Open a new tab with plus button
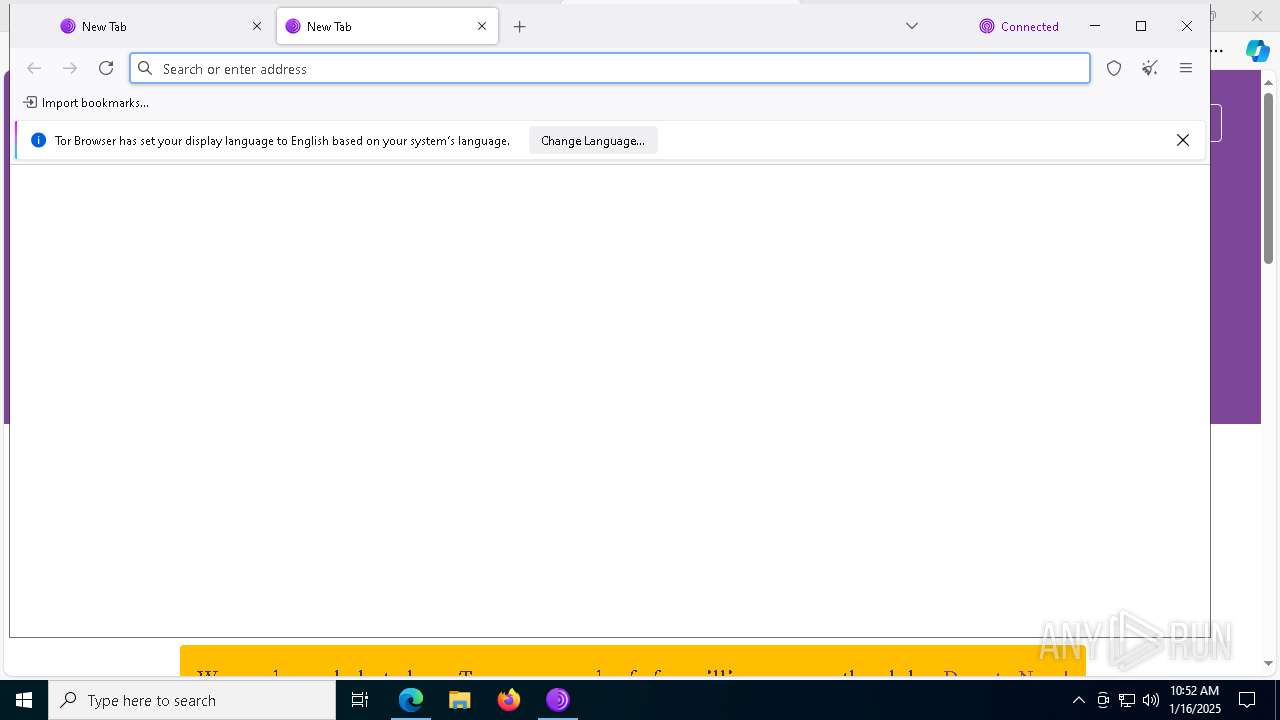This screenshot has height=720, width=1280. pos(519,27)
